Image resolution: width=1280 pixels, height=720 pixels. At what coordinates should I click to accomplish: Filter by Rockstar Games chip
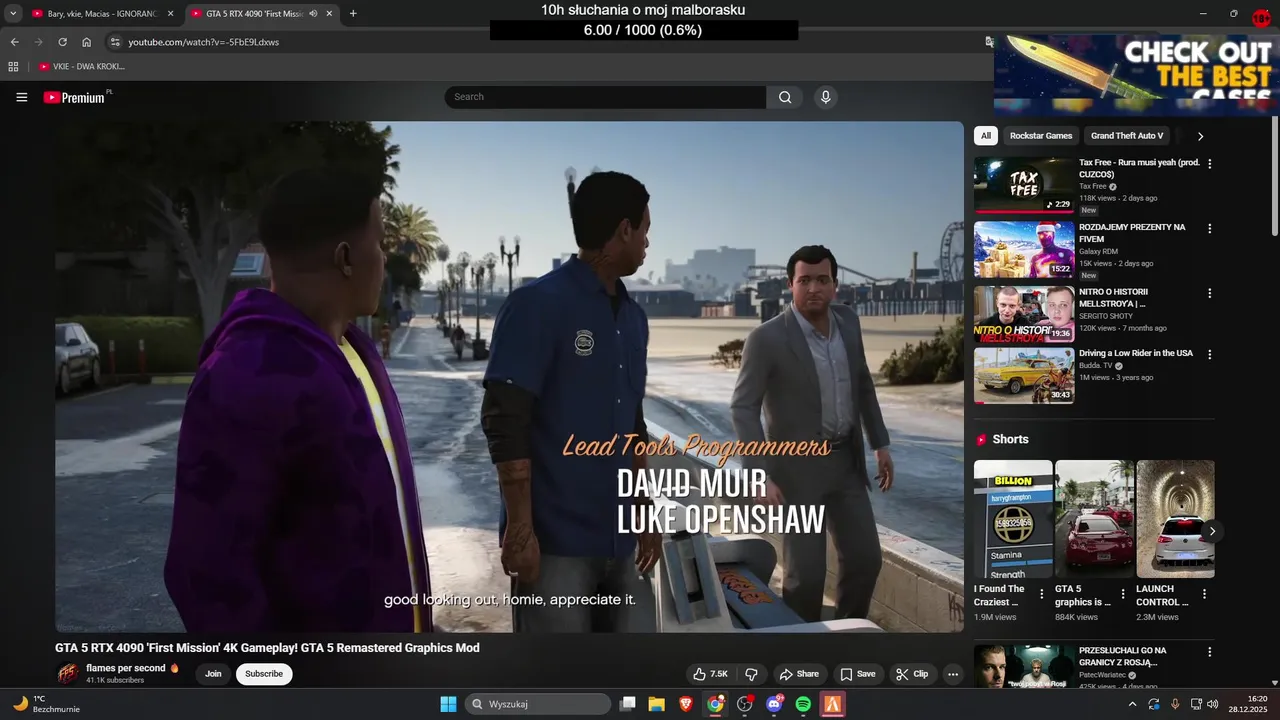click(x=1041, y=136)
